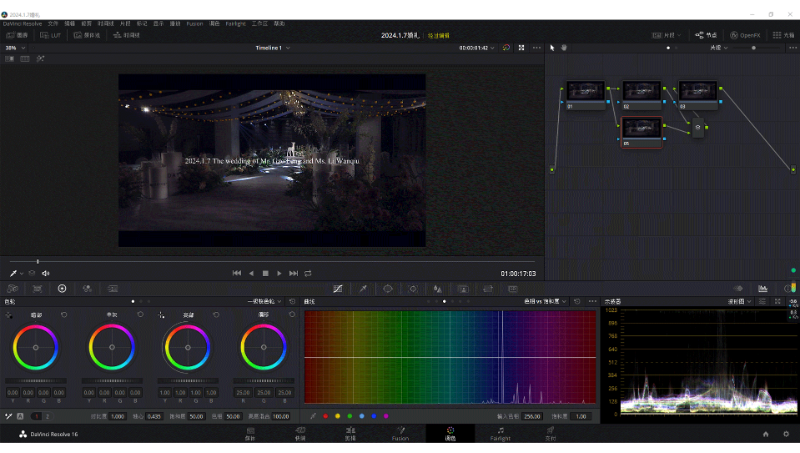Click the split screen viewer icon
The image size is (800, 453).
[24, 59]
